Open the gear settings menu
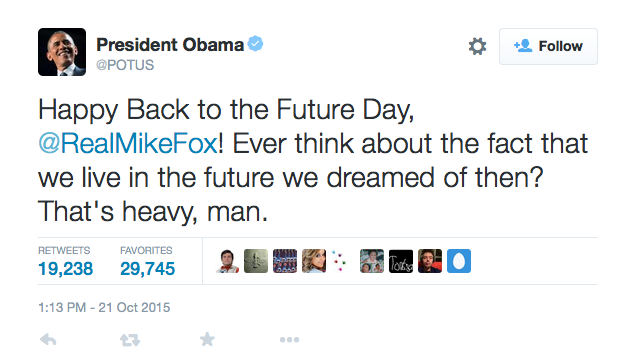This screenshot has width=632, height=364. click(x=477, y=46)
